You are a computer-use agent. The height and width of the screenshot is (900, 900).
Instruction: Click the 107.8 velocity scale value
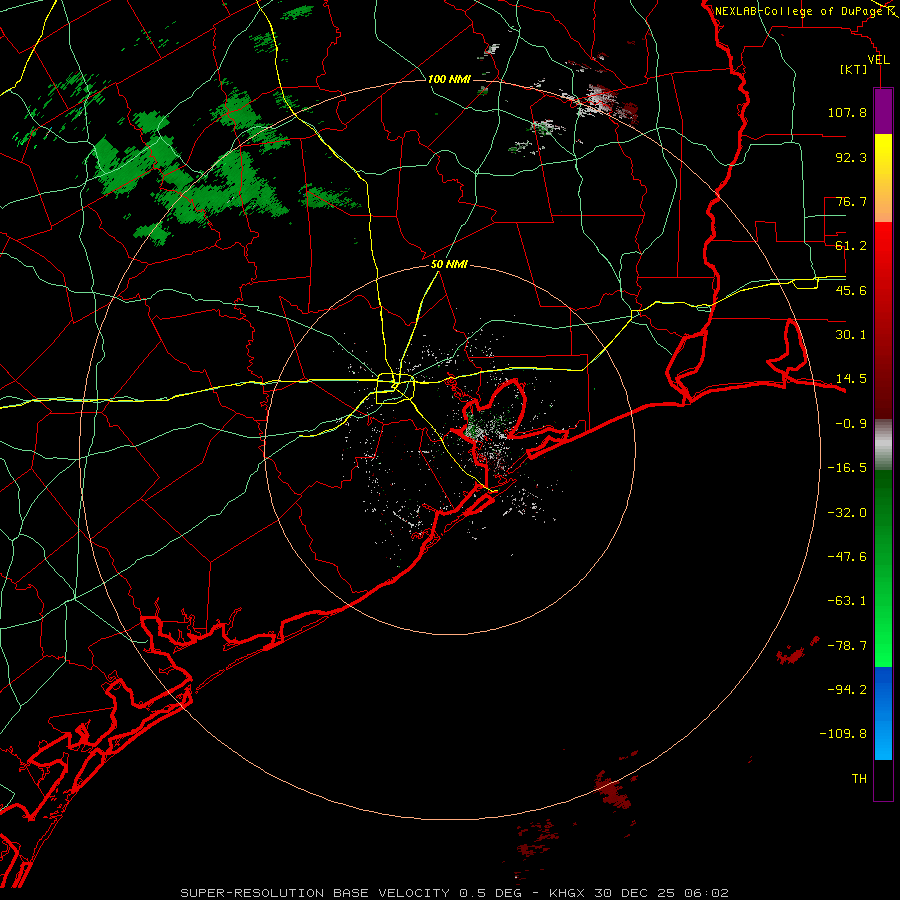[x=847, y=112]
